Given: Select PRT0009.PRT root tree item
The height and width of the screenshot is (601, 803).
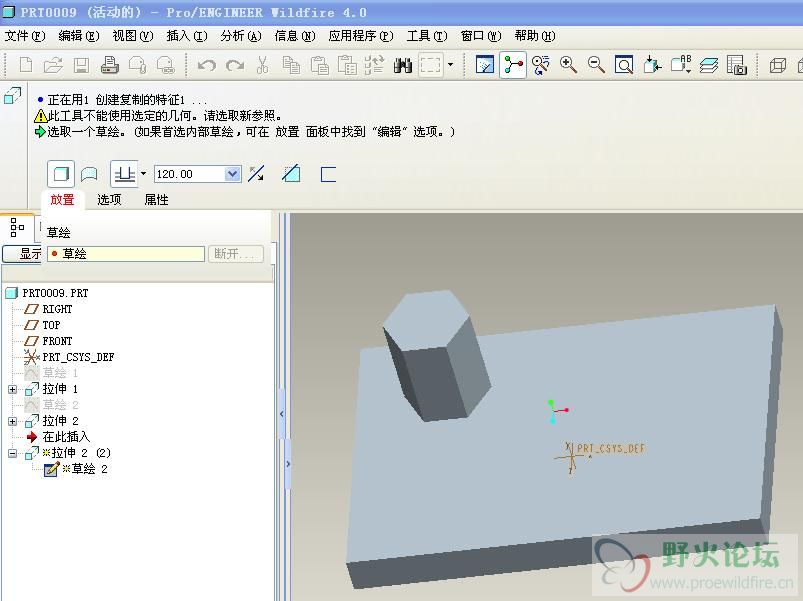Looking at the screenshot, I should pos(55,293).
